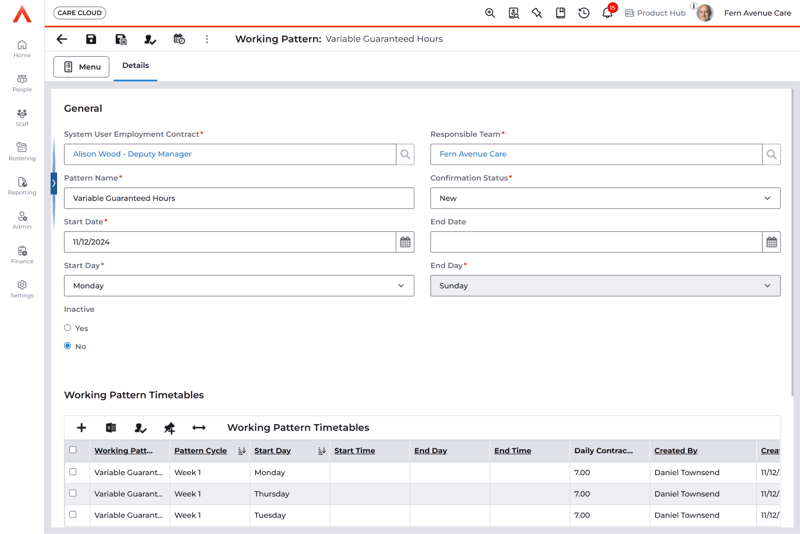The height and width of the screenshot is (534, 800).
Task: Open the Rostering sidebar section
Action: [22, 151]
